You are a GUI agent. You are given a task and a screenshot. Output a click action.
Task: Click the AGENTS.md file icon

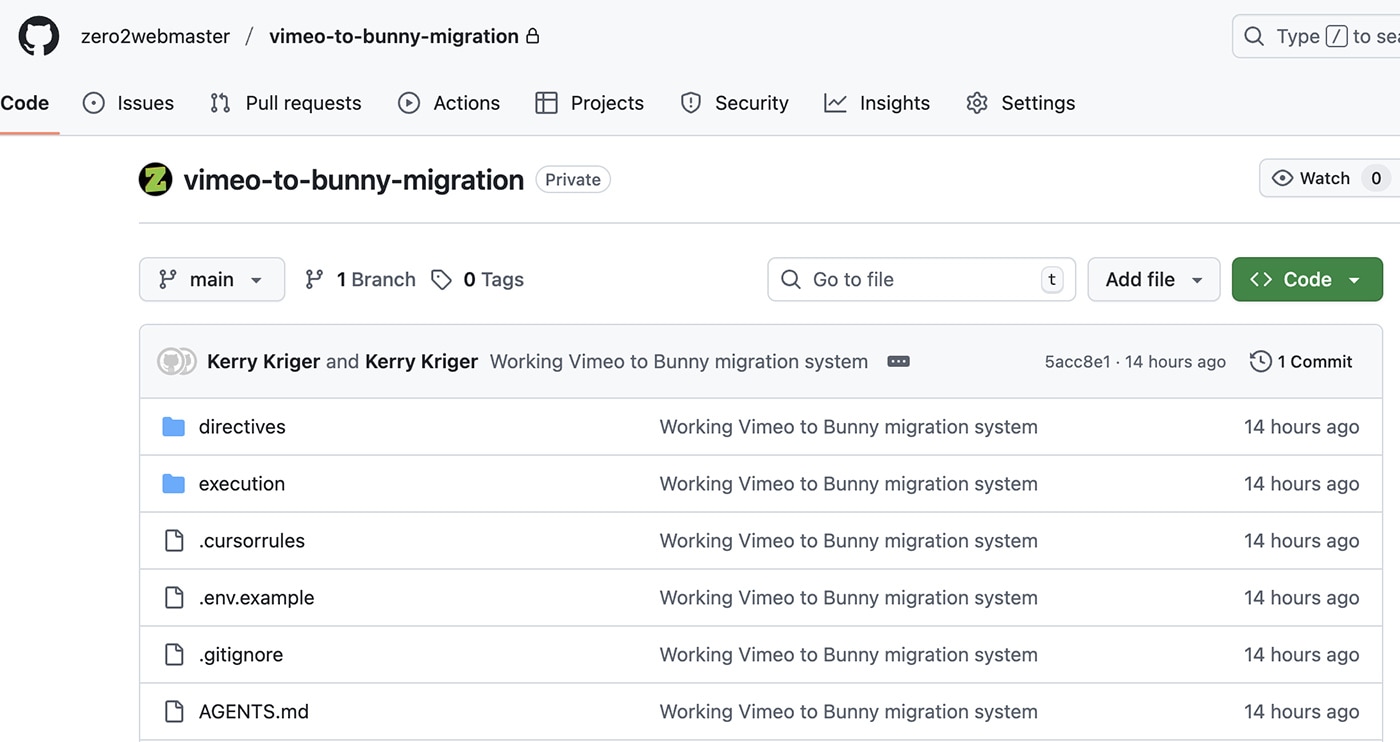coord(174,712)
